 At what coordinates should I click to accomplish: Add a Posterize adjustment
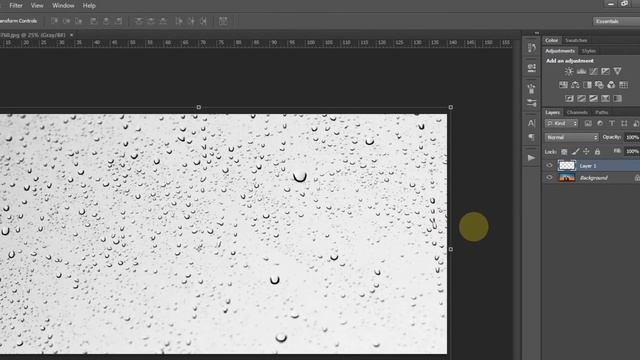pyautogui.click(x=581, y=98)
